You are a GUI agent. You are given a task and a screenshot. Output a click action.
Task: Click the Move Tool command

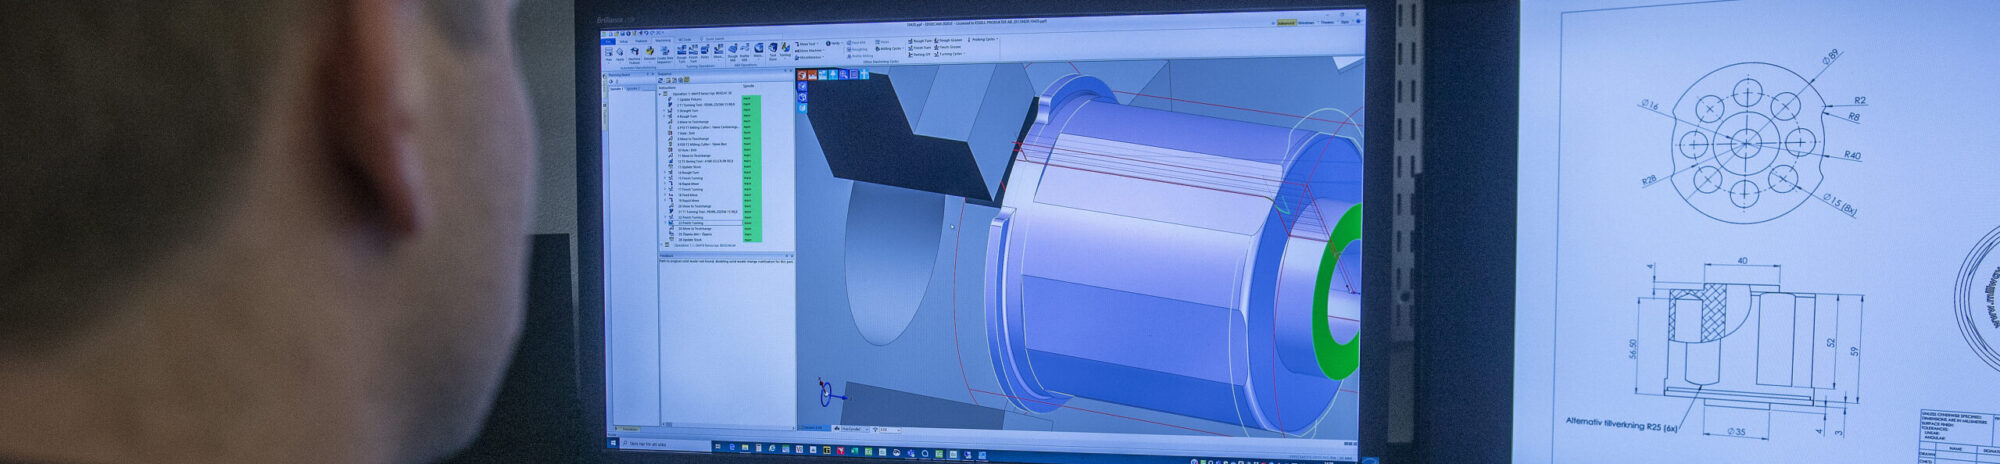coord(807,44)
